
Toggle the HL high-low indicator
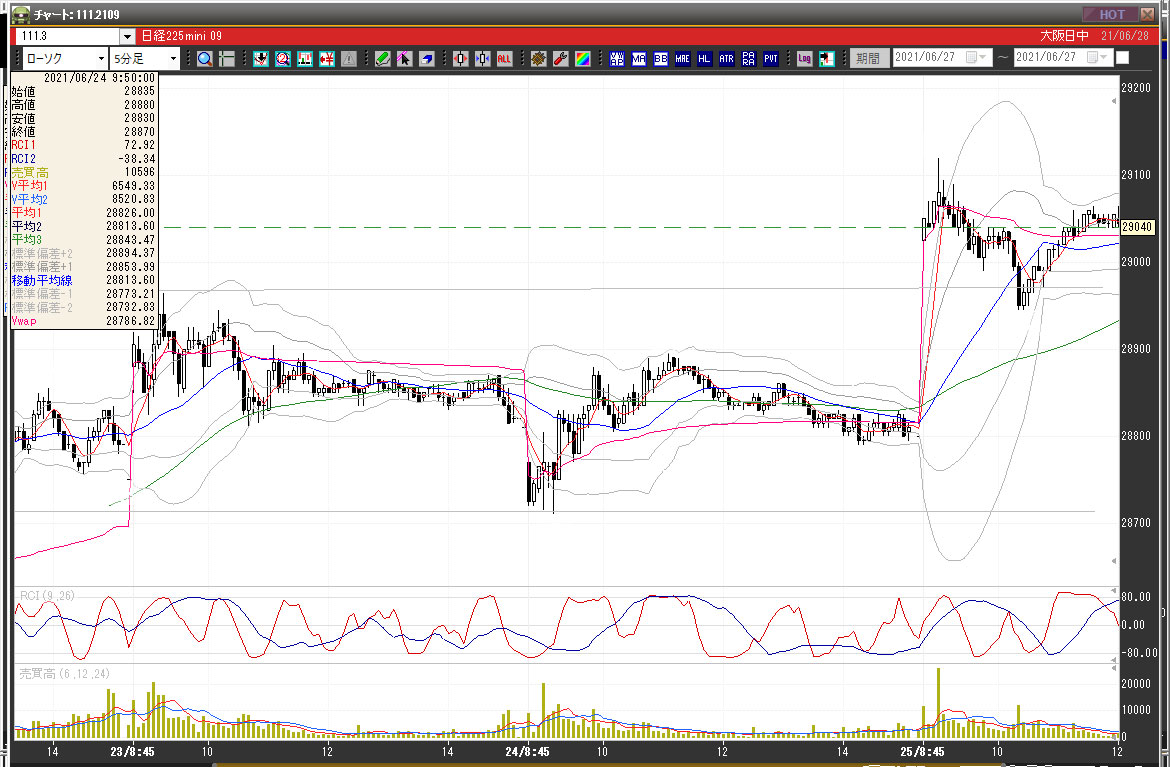[704, 58]
